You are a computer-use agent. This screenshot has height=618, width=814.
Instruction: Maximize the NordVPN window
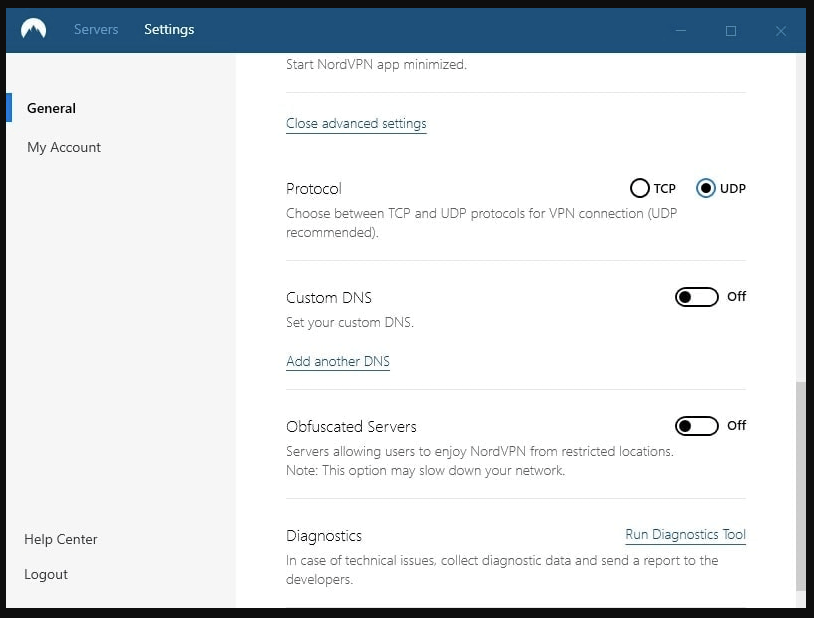[730, 31]
